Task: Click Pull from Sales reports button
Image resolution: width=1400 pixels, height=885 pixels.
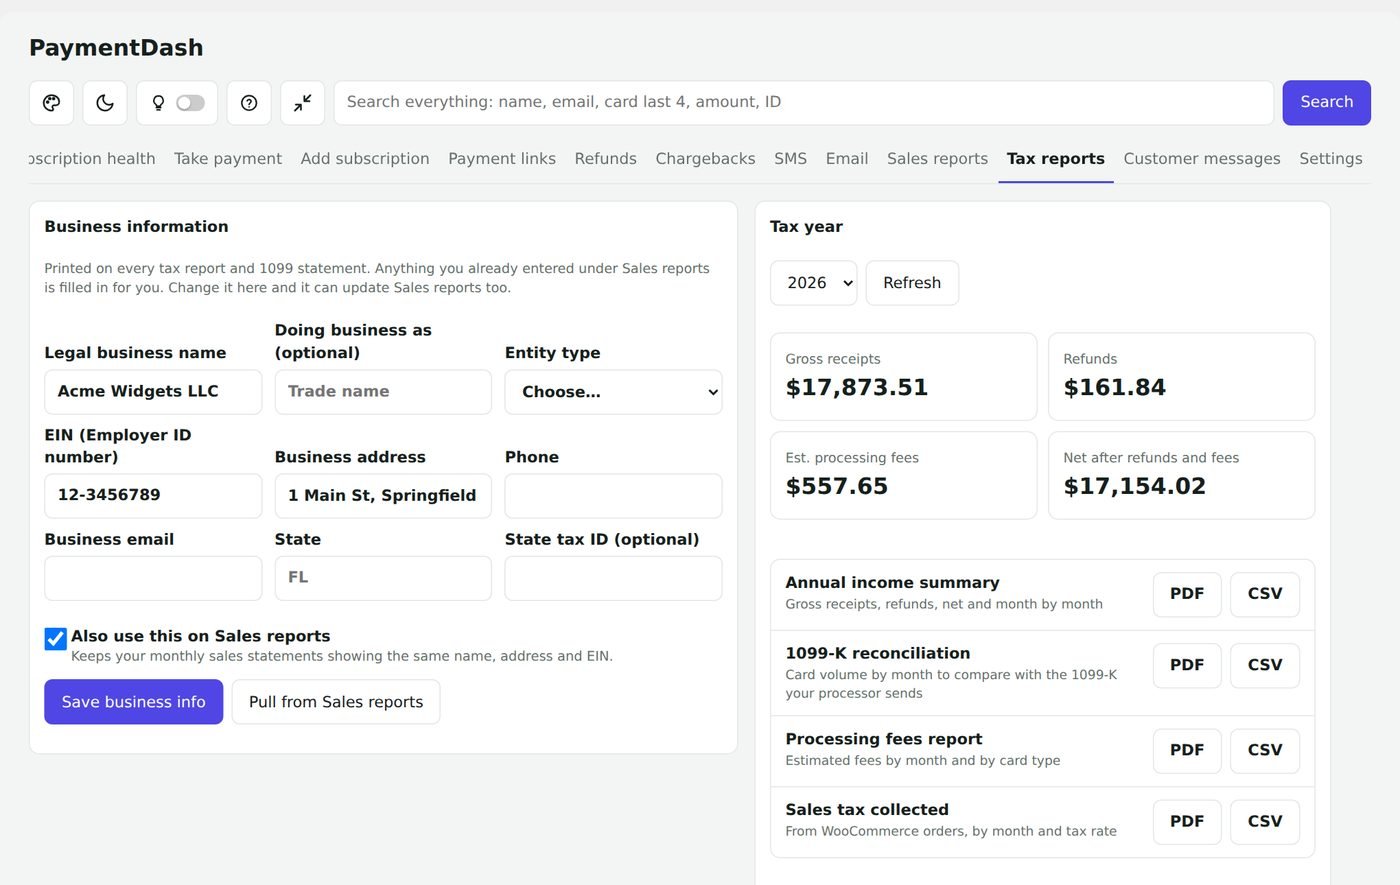Action: 336,702
